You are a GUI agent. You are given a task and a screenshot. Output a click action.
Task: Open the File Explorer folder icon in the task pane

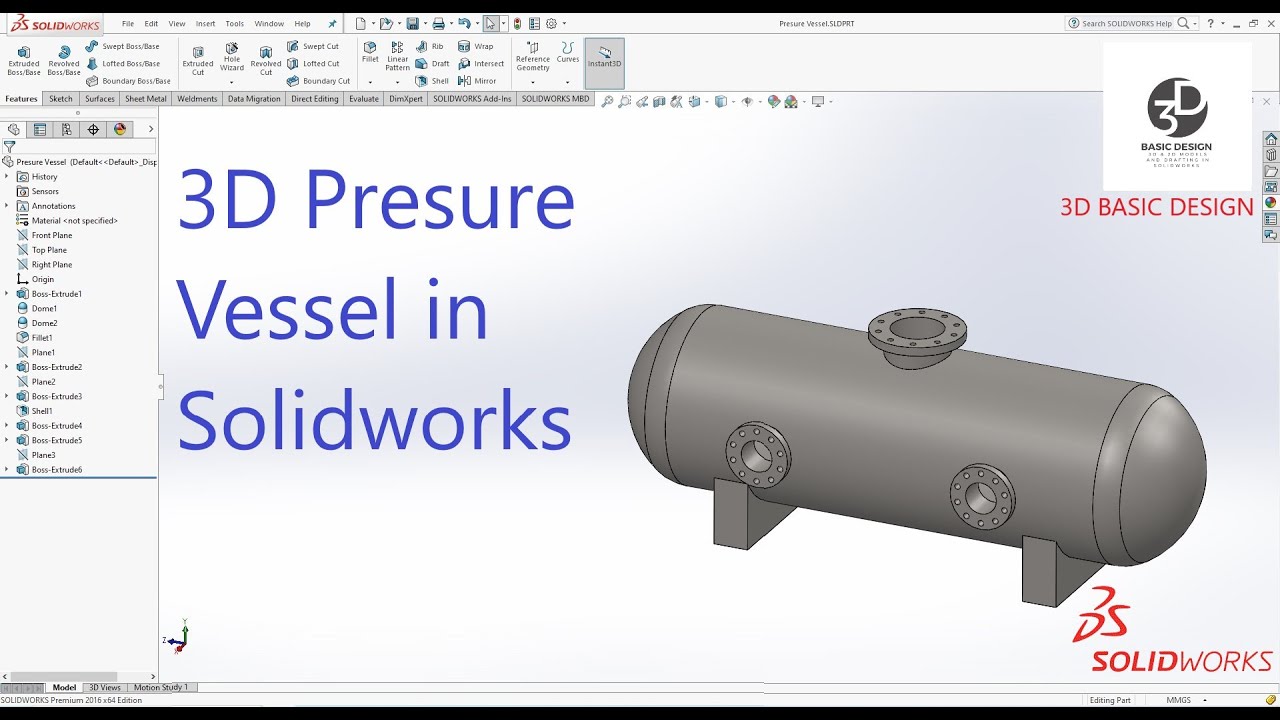1271,171
